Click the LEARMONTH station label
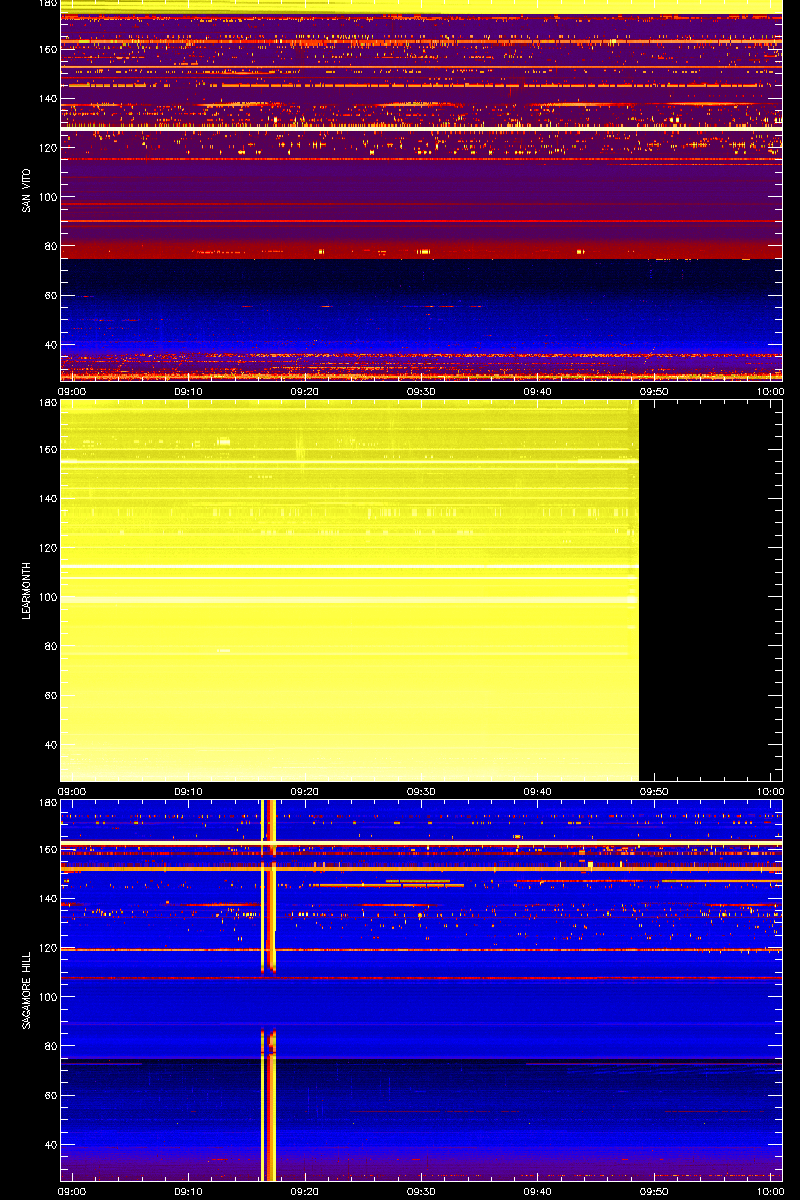The image size is (800, 1200). coord(25,591)
